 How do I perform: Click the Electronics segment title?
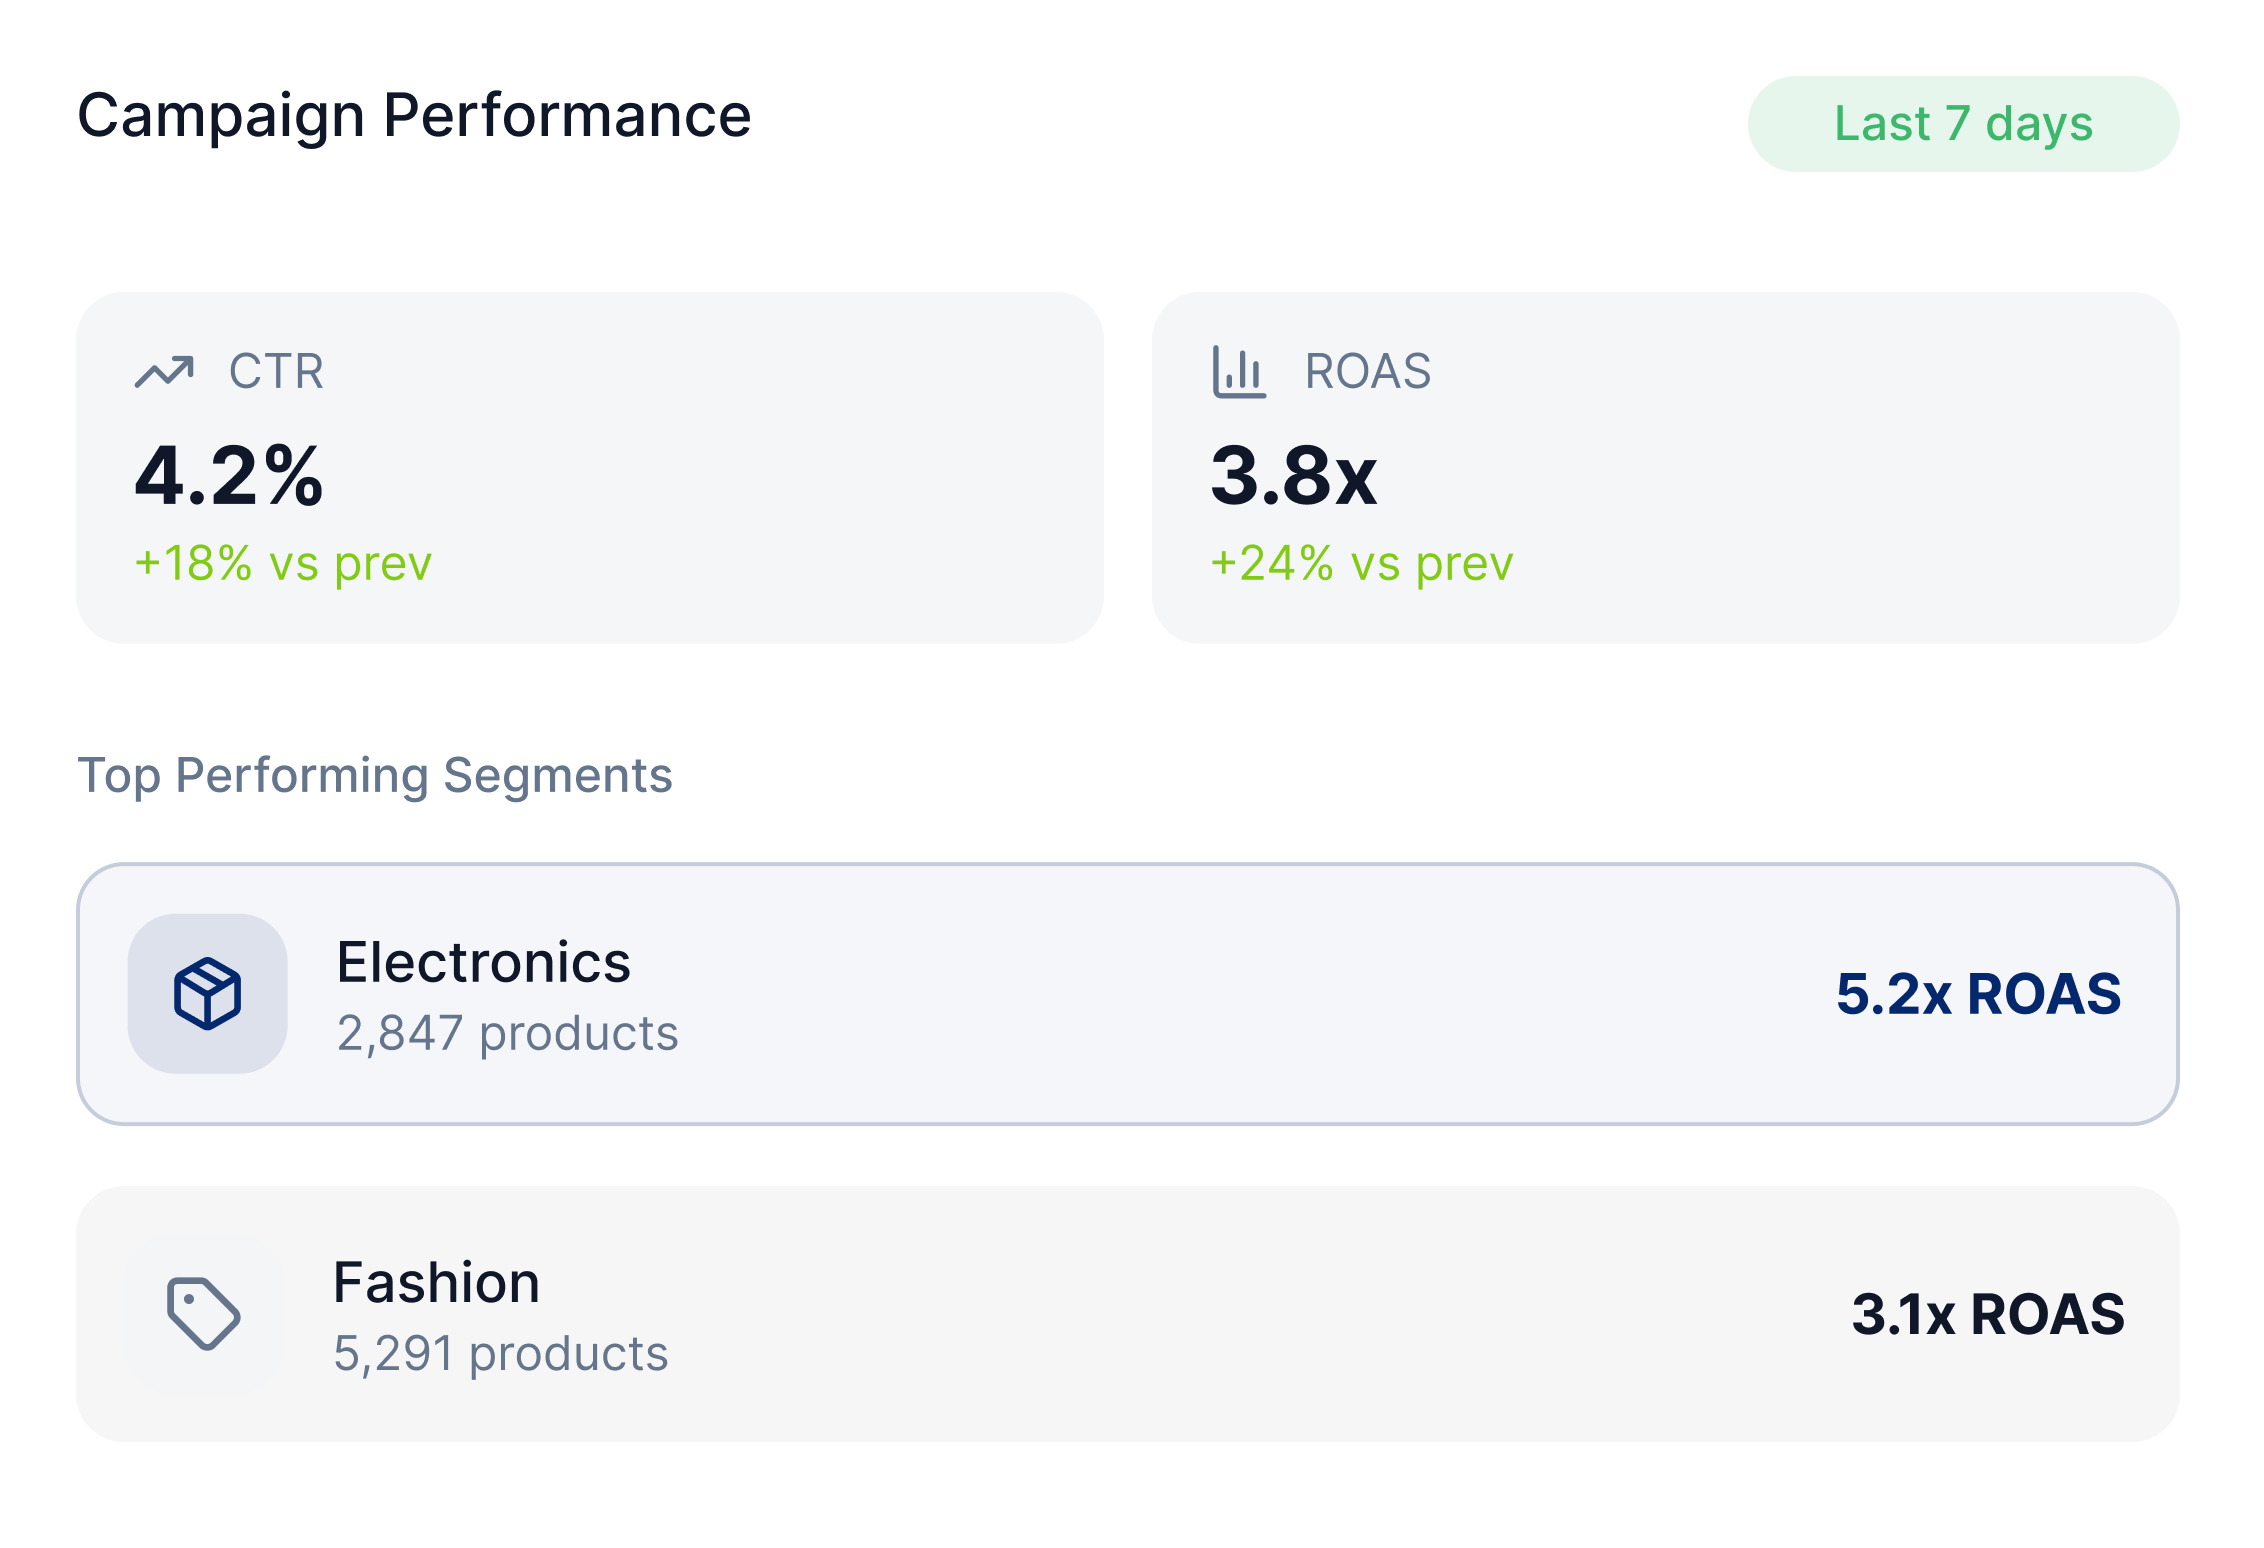click(x=483, y=962)
